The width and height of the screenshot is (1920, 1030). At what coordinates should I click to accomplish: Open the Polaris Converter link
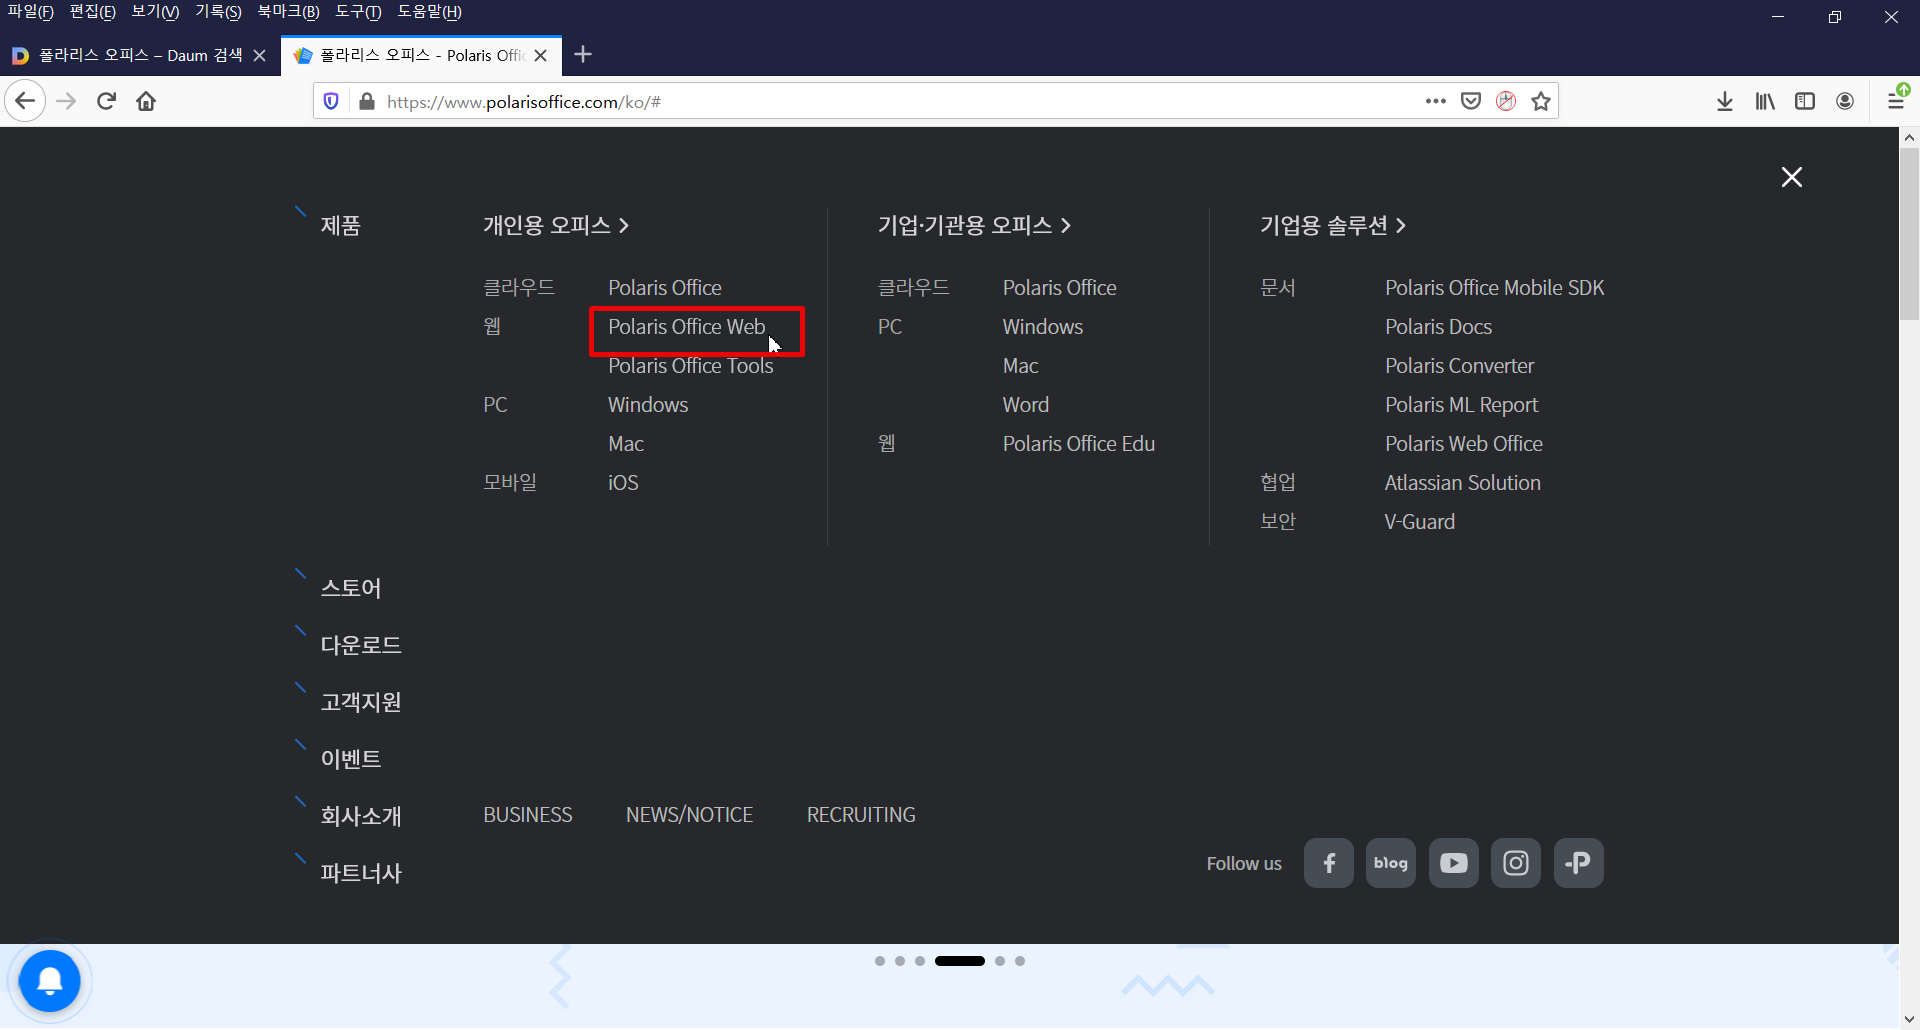click(x=1459, y=366)
